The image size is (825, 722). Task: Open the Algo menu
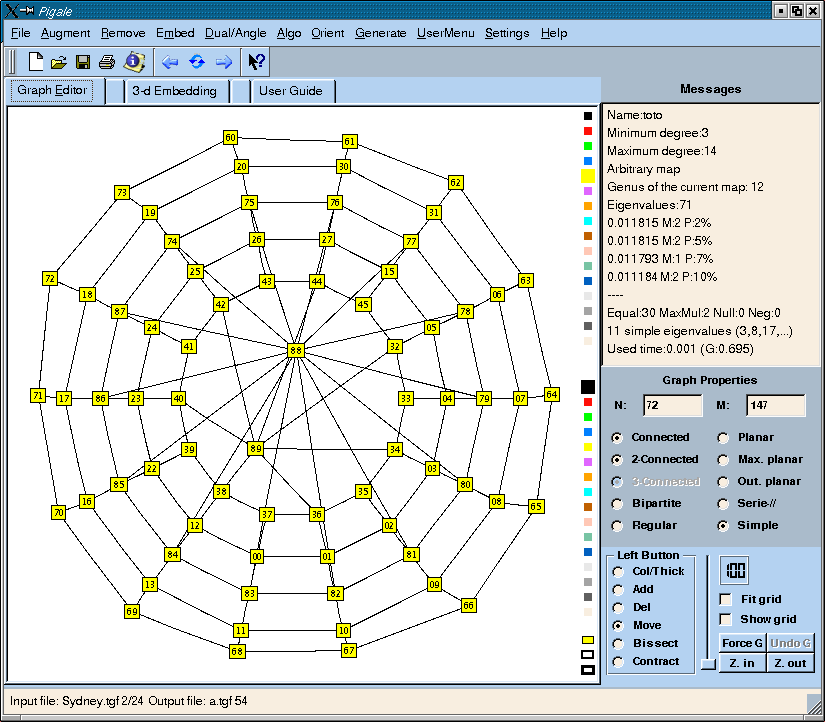(x=288, y=33)
